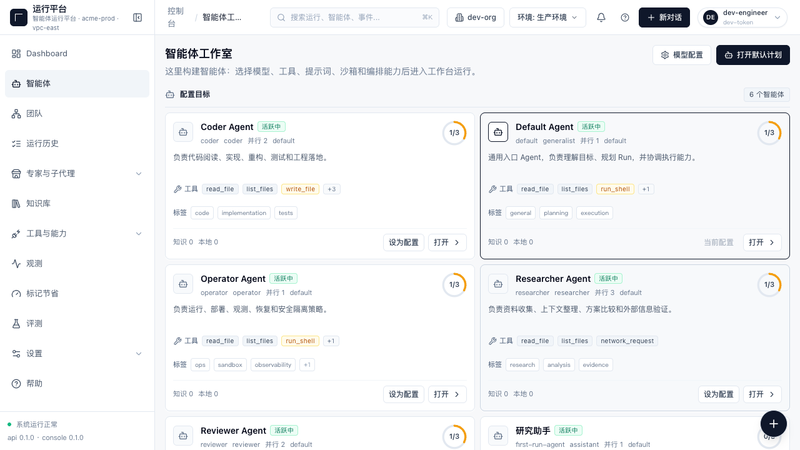The height and width of the screenshot is (450, 800).
Task: Set Coder Agent as config (设为配置)
Action: [404, 242]
